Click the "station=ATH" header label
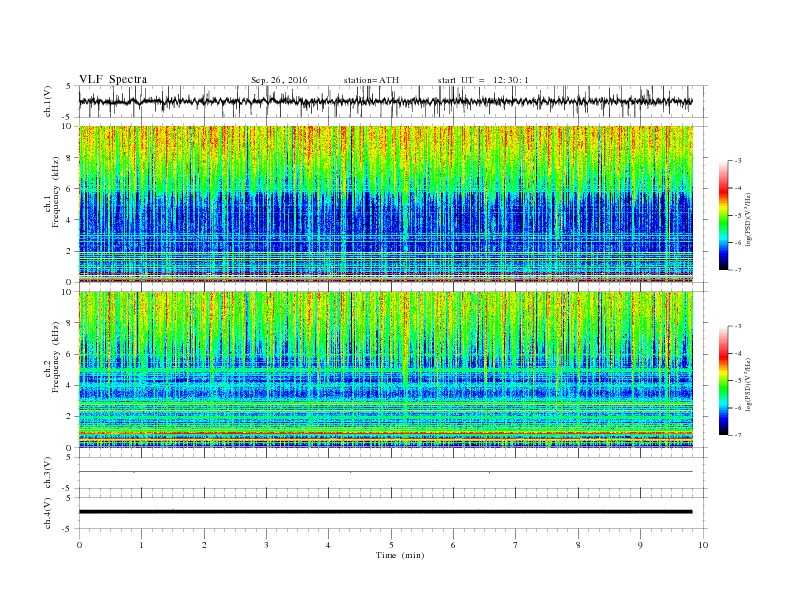This screenshot has width=792, height=612. point(371,80)
